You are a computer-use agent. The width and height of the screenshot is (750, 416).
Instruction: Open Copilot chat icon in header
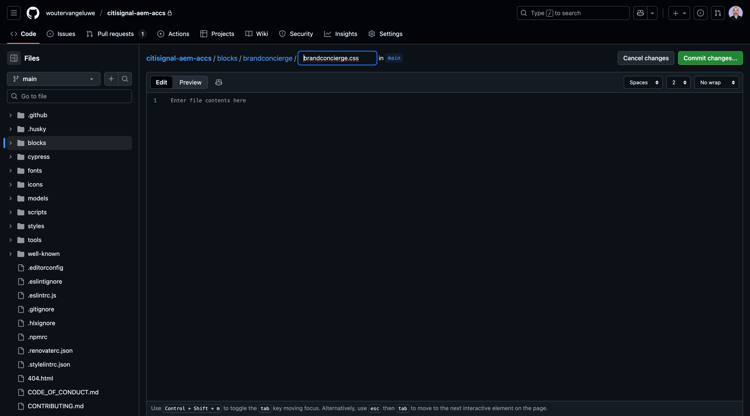[x=640, y=13]
